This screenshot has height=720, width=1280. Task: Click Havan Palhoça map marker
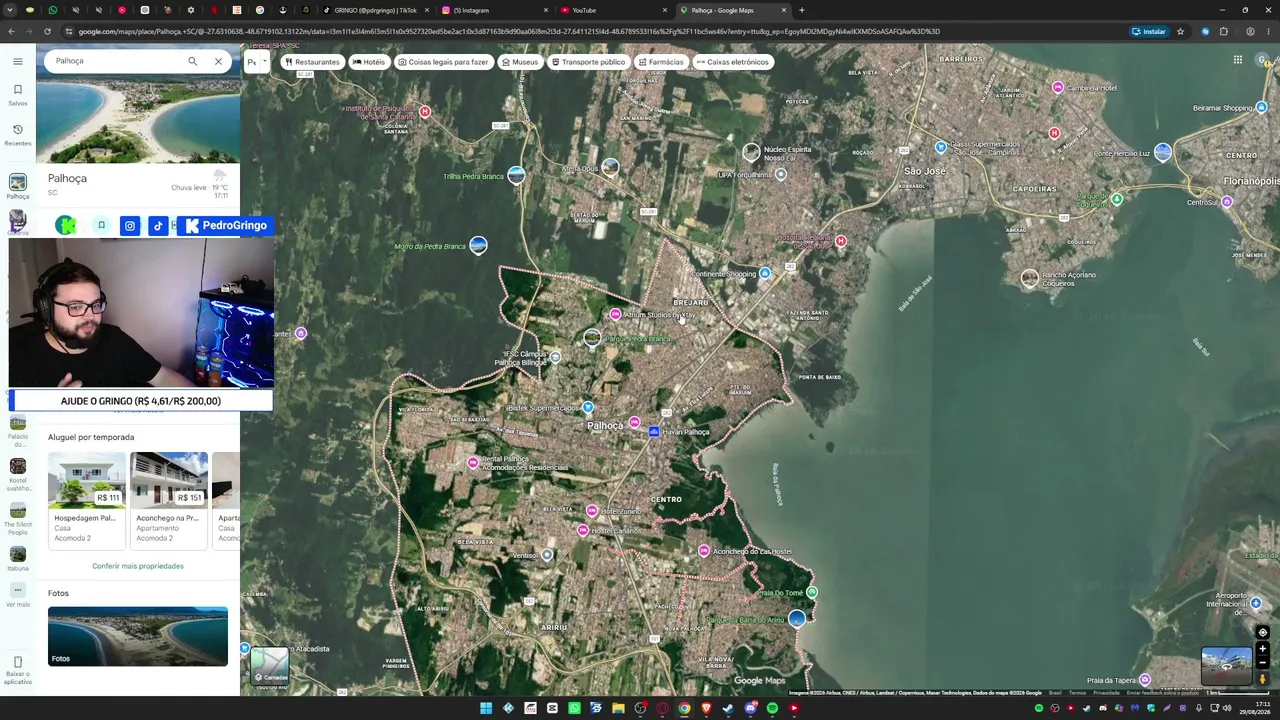click(x=654, y=432)
